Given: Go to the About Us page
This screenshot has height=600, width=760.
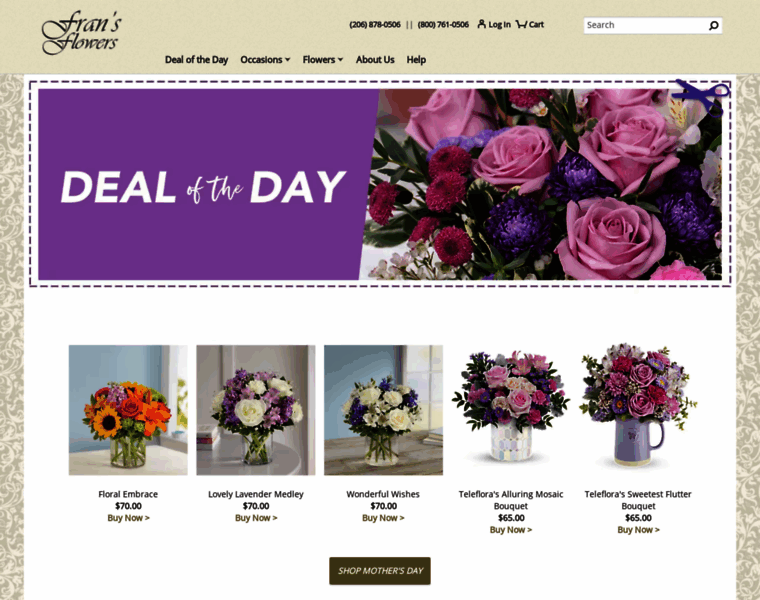Looking at the screenshot, I should [375, 60].
